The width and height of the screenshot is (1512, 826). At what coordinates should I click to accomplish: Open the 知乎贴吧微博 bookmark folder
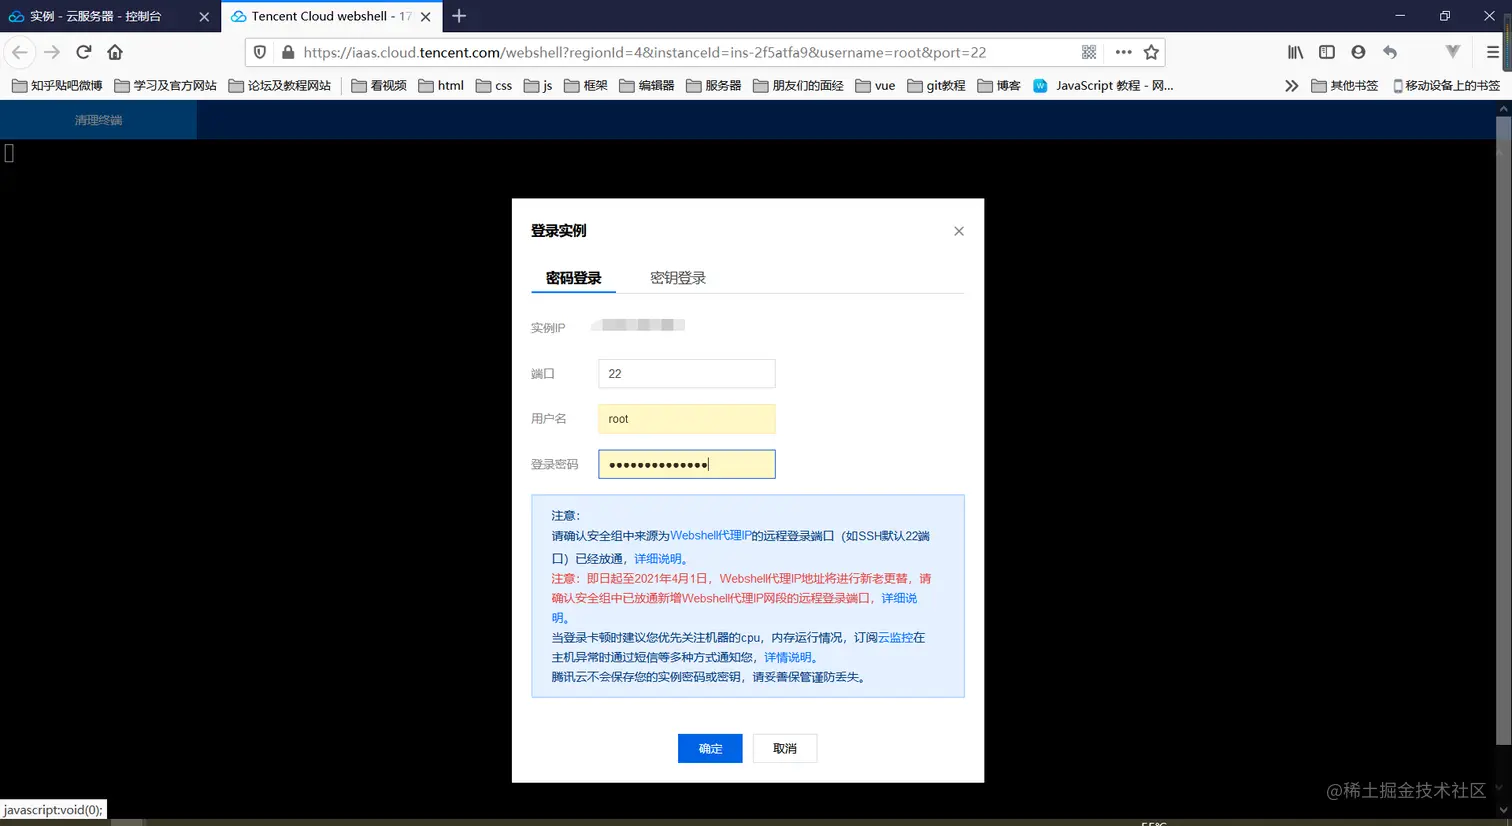click(57, 86)
